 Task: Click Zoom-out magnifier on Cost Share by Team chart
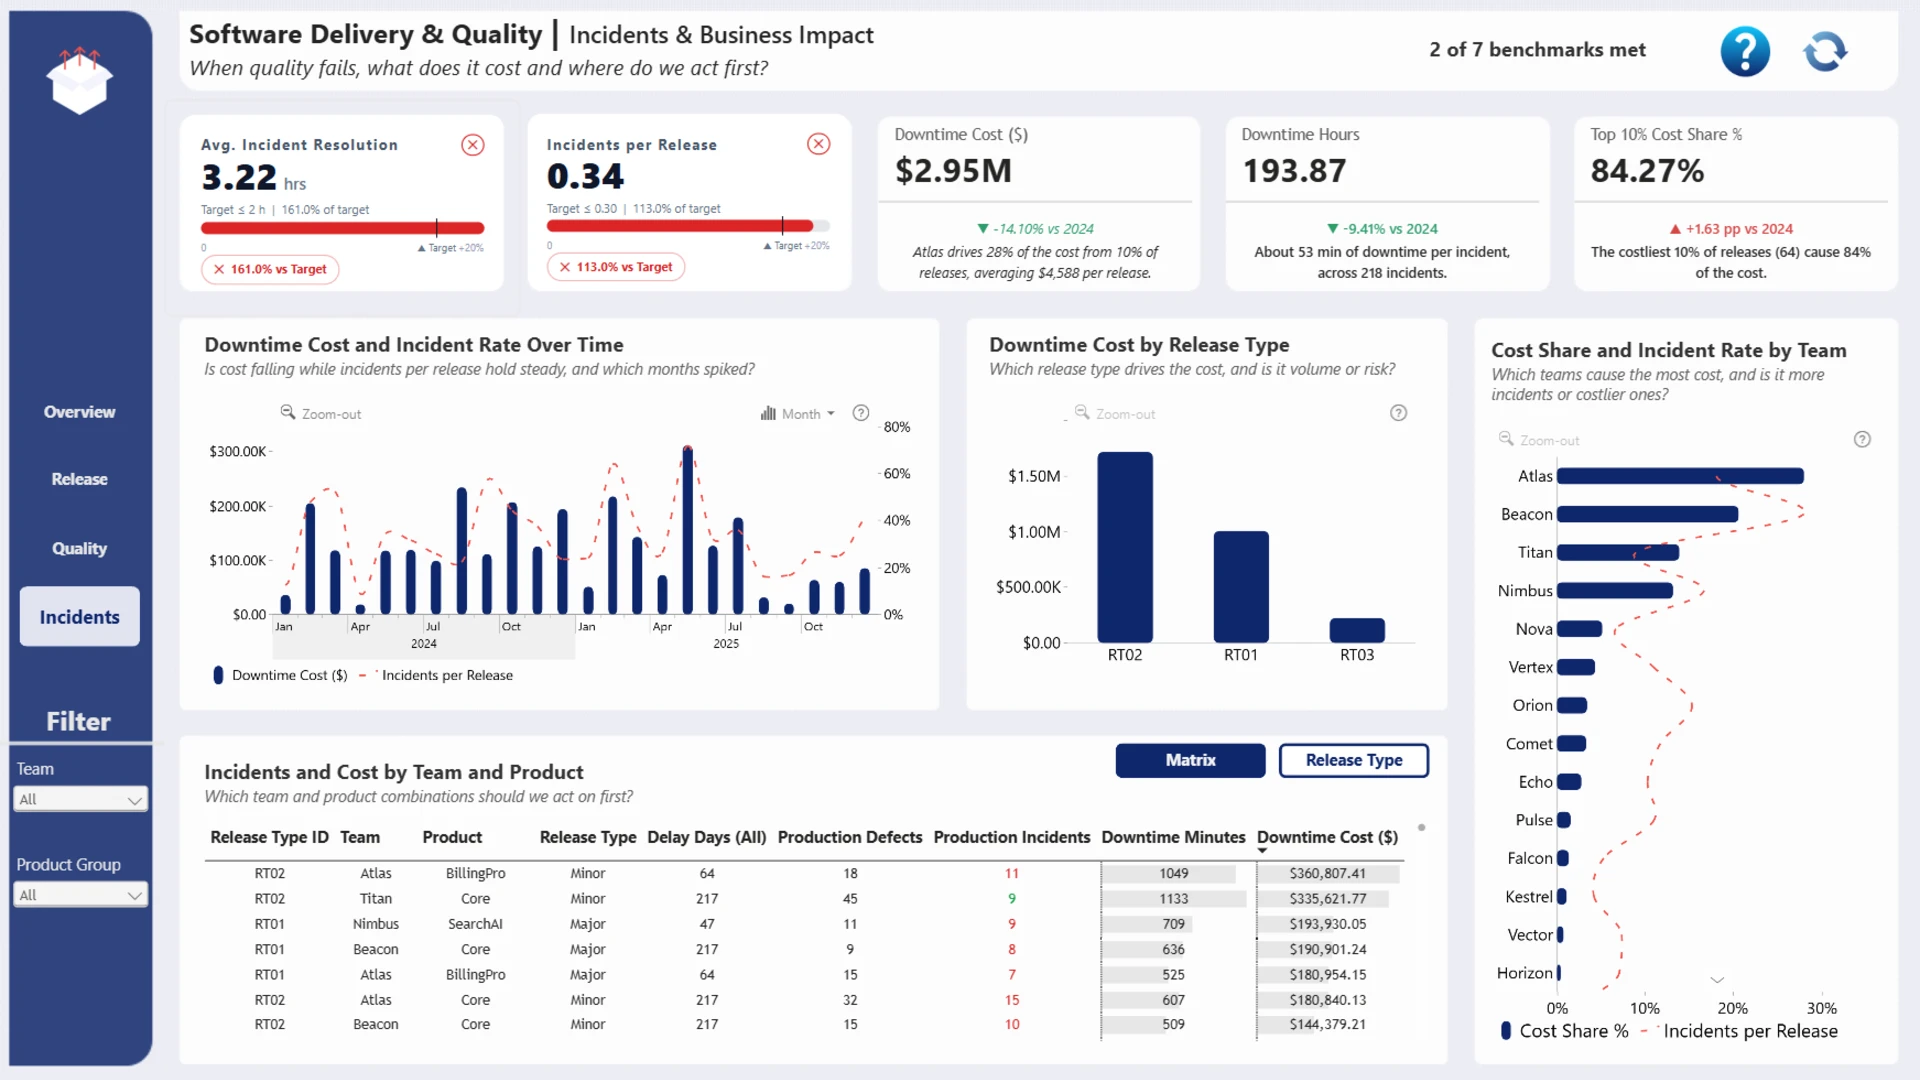1506,439
